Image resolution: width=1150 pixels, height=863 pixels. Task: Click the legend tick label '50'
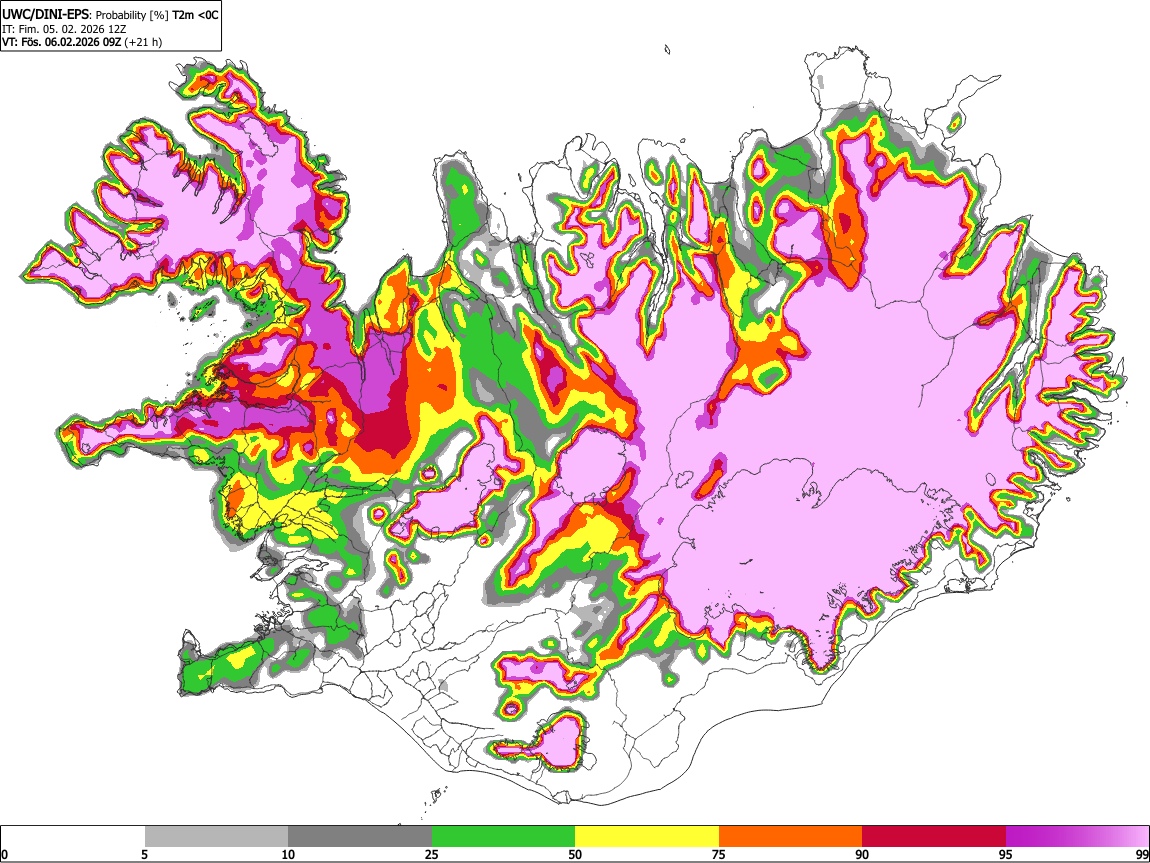pyautogui.click(x=575, y=855)
